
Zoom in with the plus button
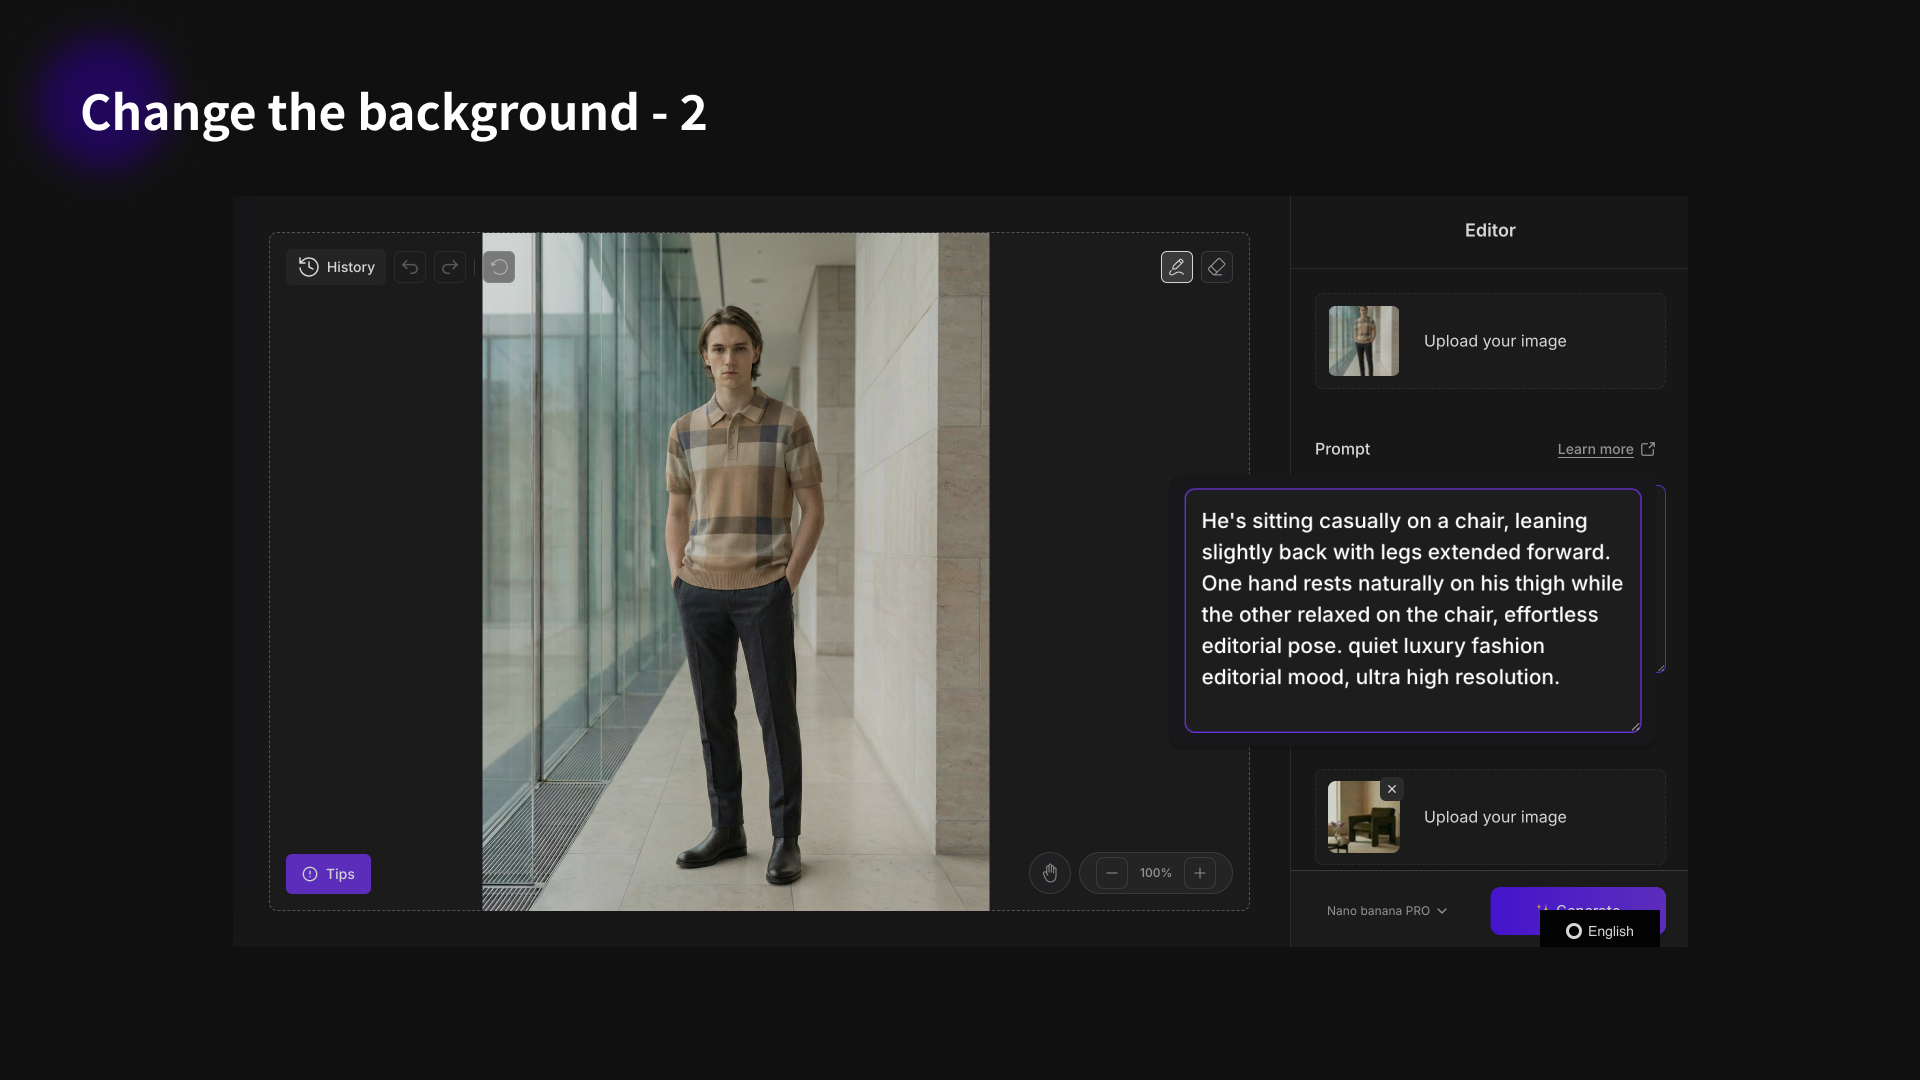(1200, 873)
